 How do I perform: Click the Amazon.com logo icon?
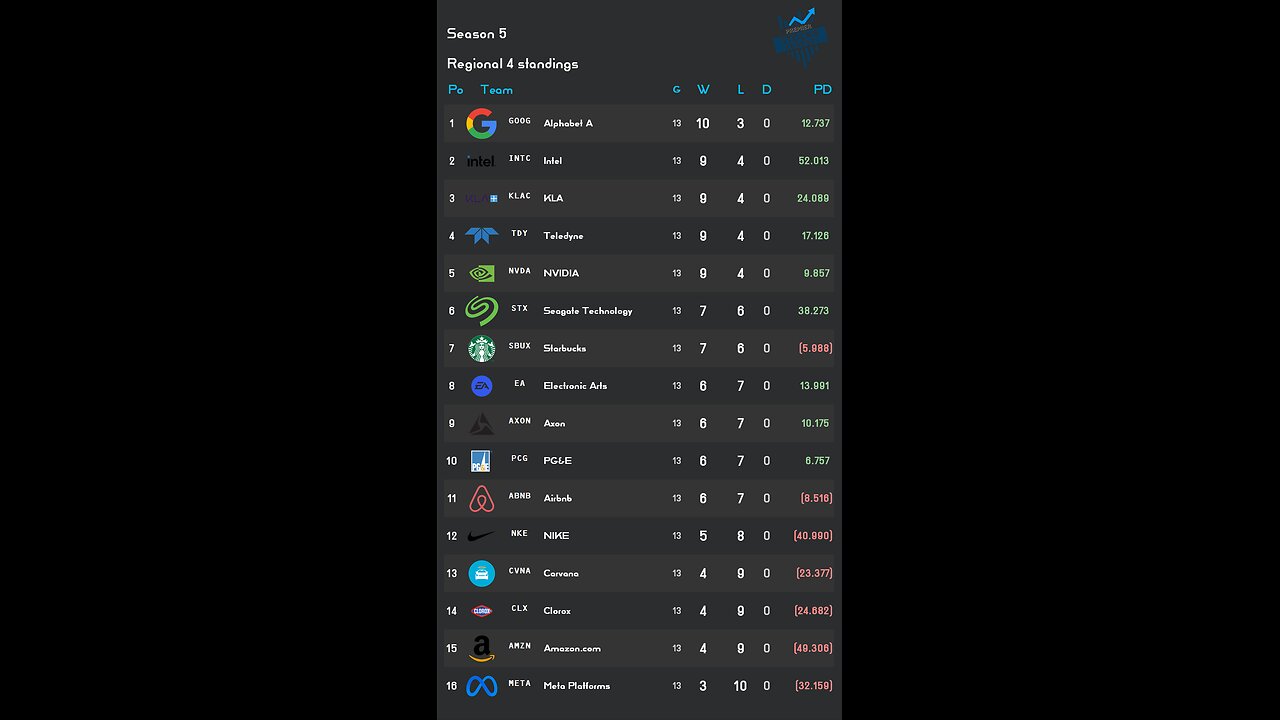481,649
